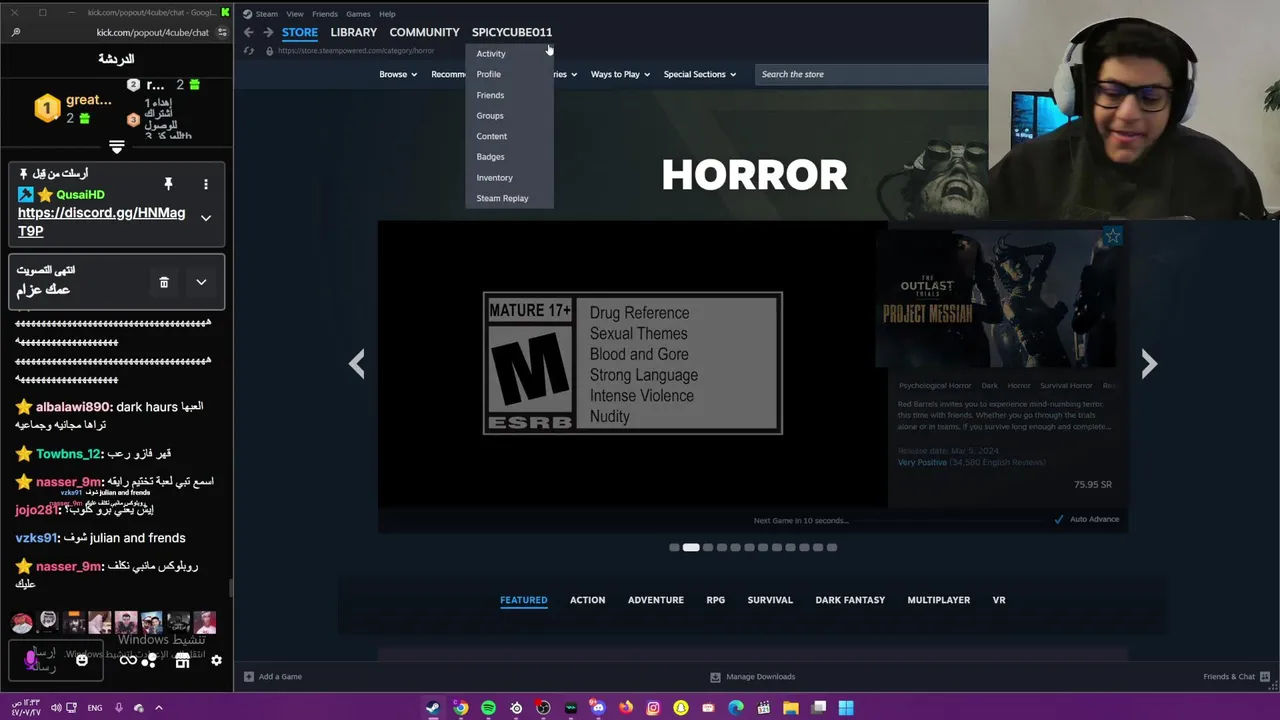Open Snapchat from the taskbar
The height and width of the screenshot is (720, 1280).
click(681, 707)
